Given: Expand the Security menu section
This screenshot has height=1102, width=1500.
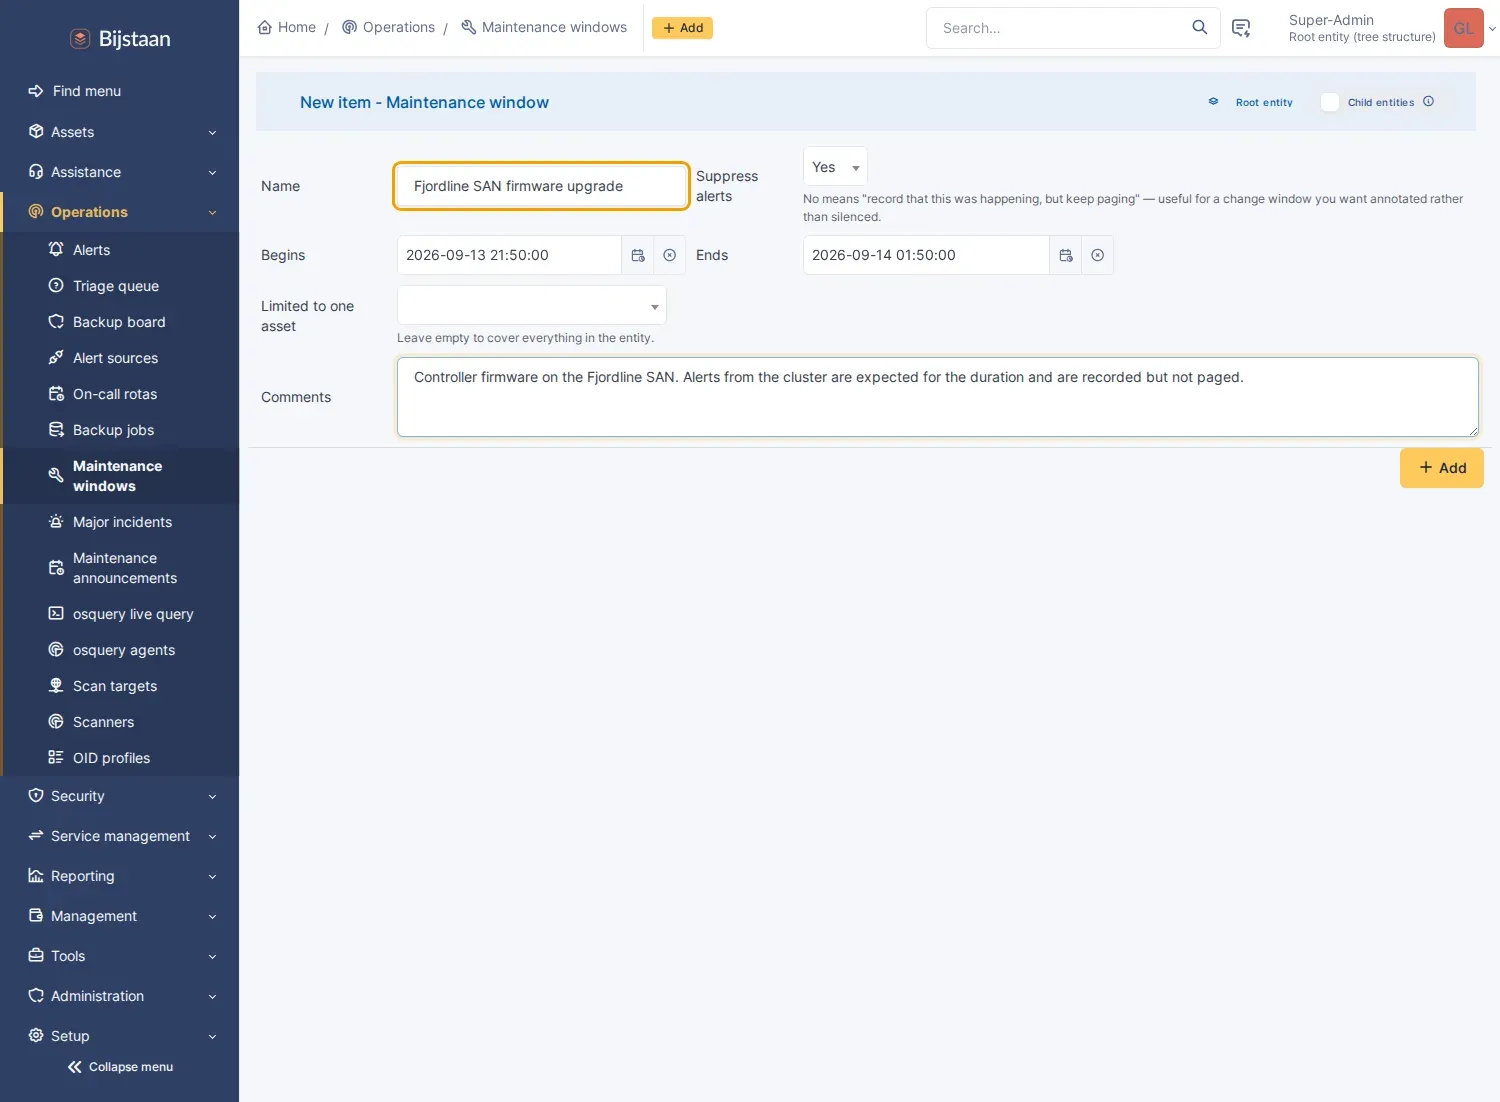Looking at the screenshot, I should click(120, 796).
